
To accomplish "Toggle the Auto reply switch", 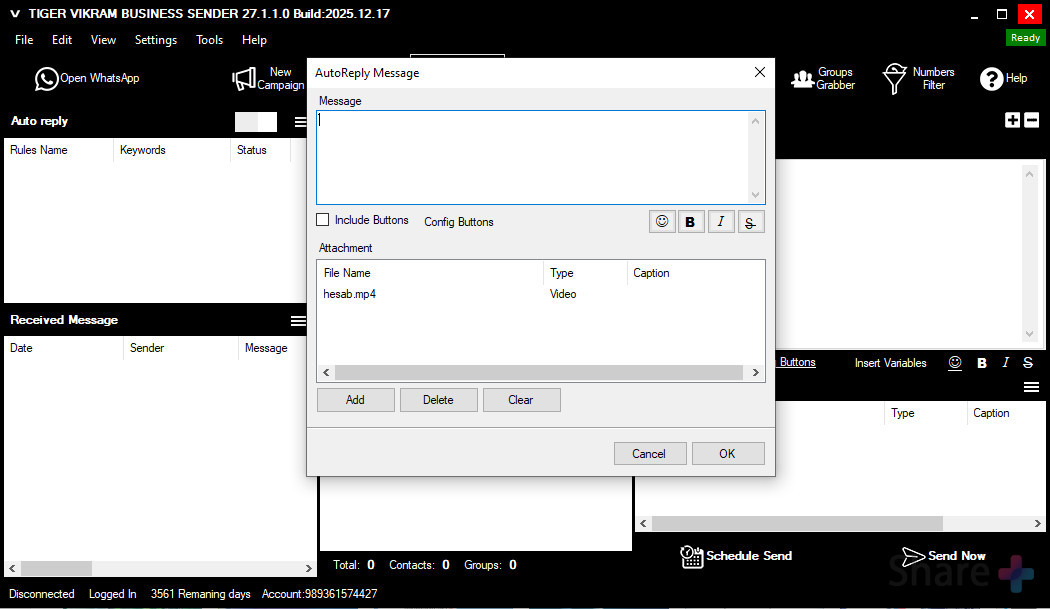I will (x=256, y=121).
